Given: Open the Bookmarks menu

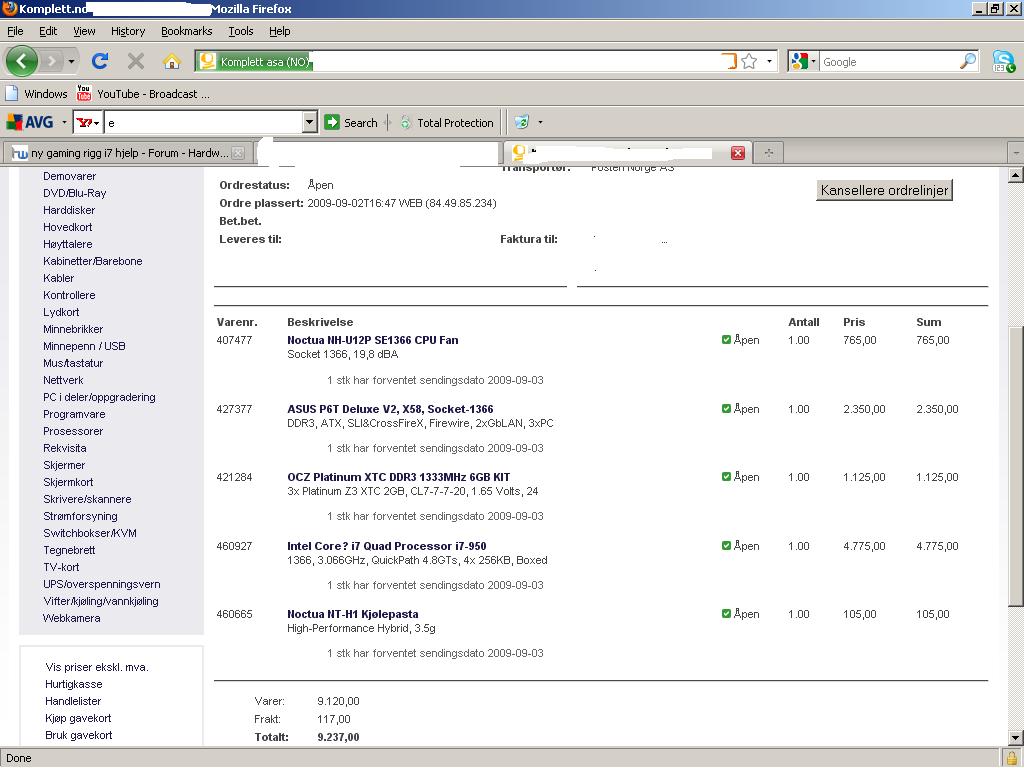Looking at the screenshot, I should click(187, 31).
